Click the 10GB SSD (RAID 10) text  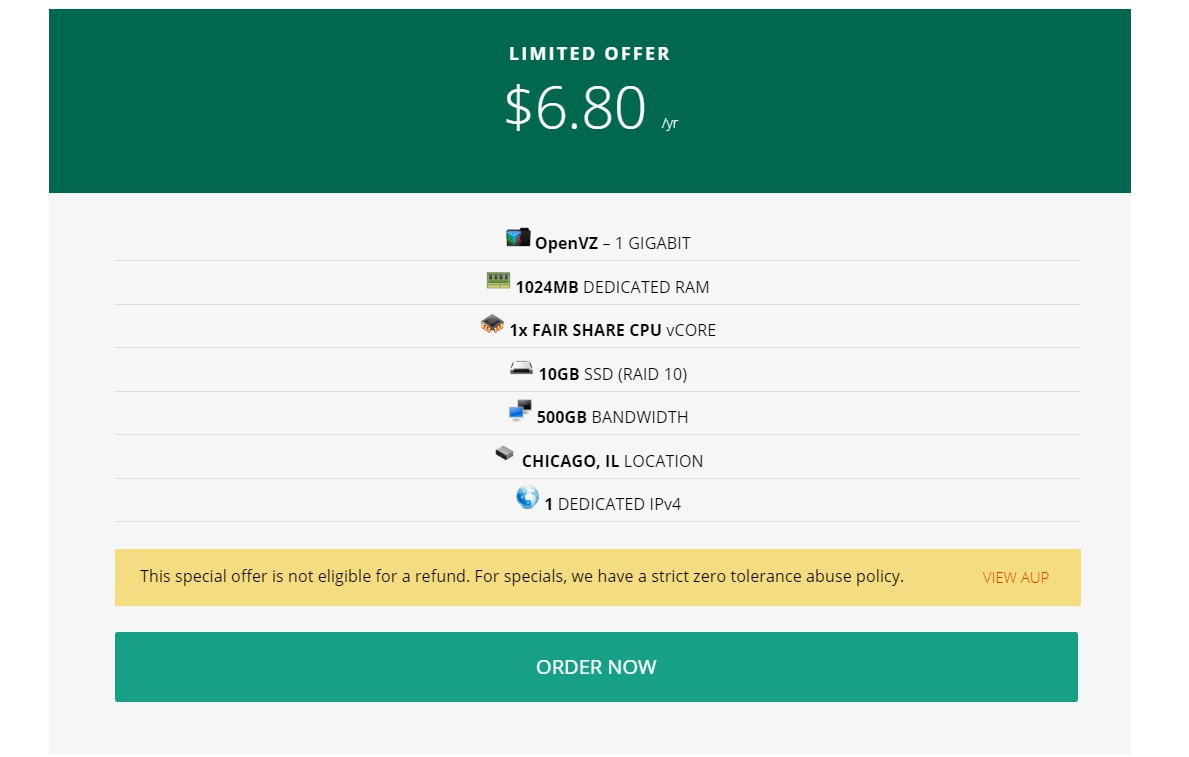(612, 374)
